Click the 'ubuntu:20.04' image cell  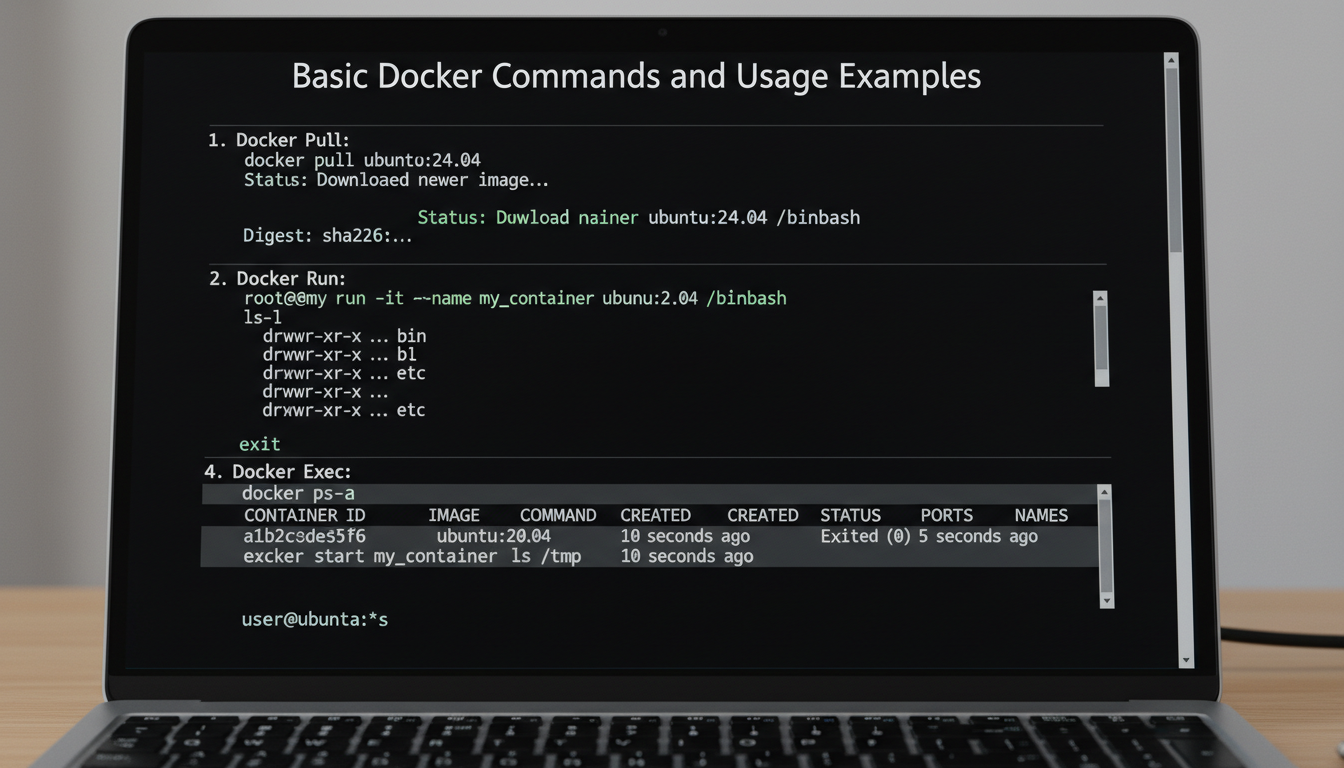click(494, 537)
